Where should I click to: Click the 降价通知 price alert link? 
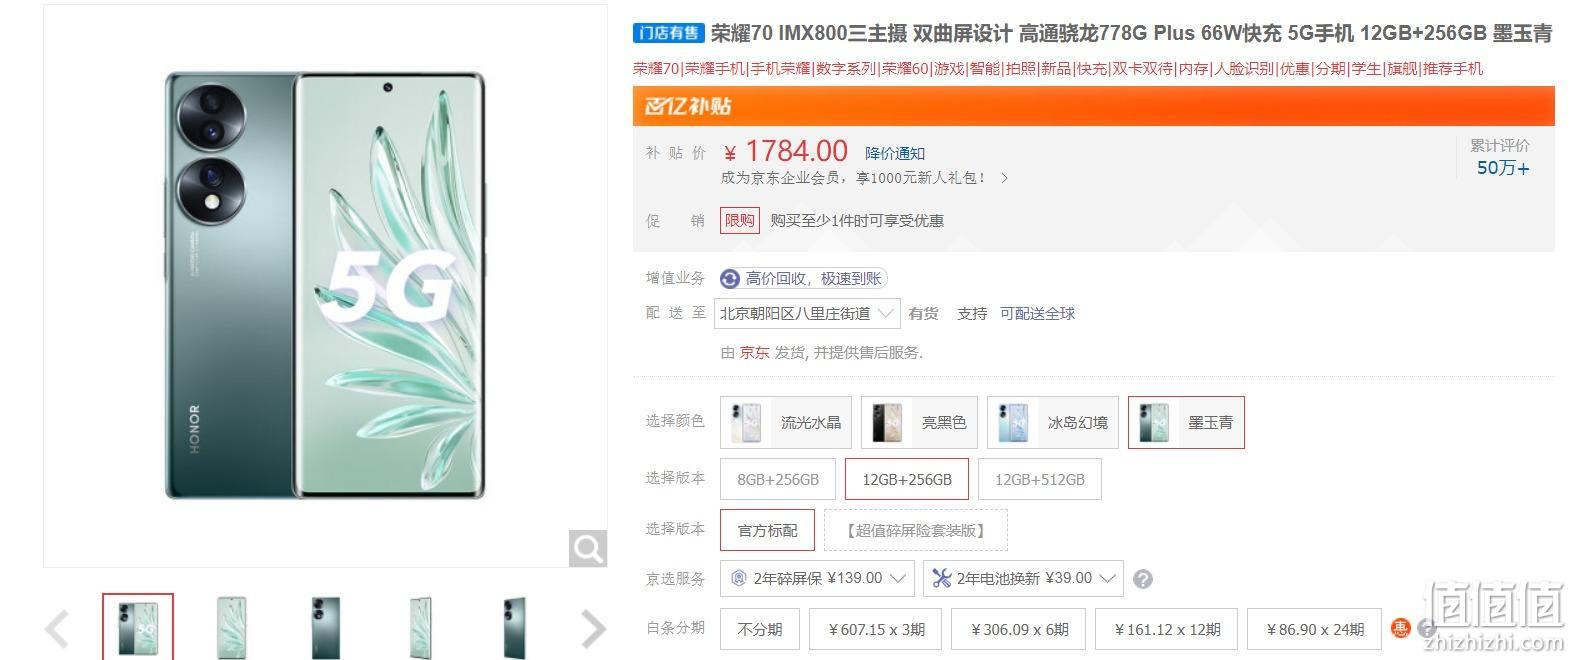[x=895, y=153]
